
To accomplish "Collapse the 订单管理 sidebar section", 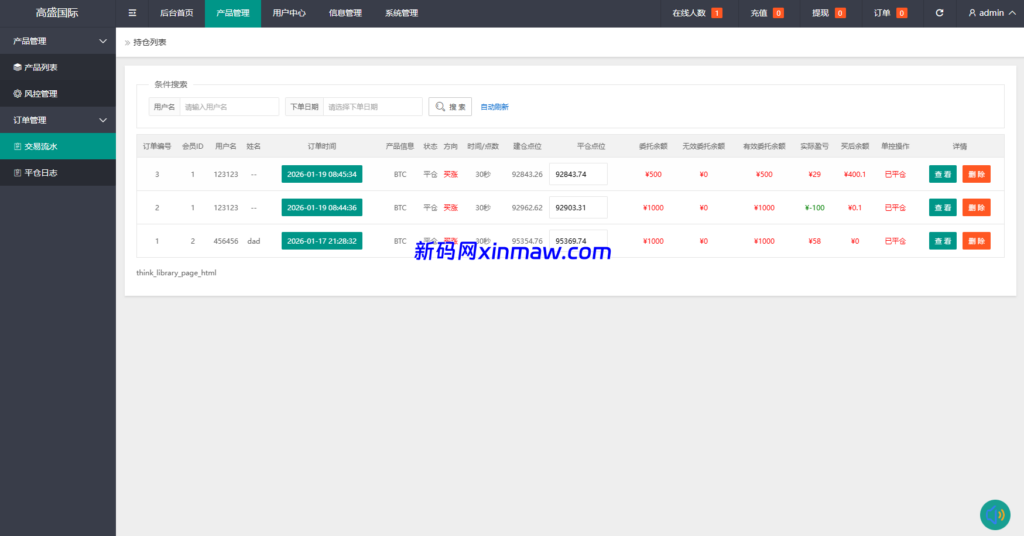I will pyautogui.click(x=58, y=120).
